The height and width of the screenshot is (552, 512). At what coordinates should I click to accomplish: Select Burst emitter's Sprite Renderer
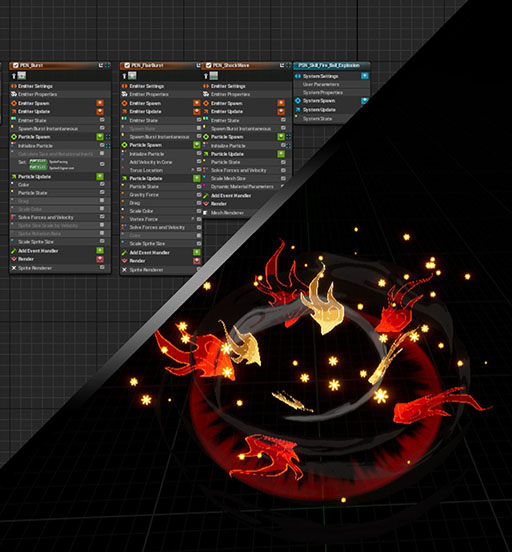click(x=60, y=268)
